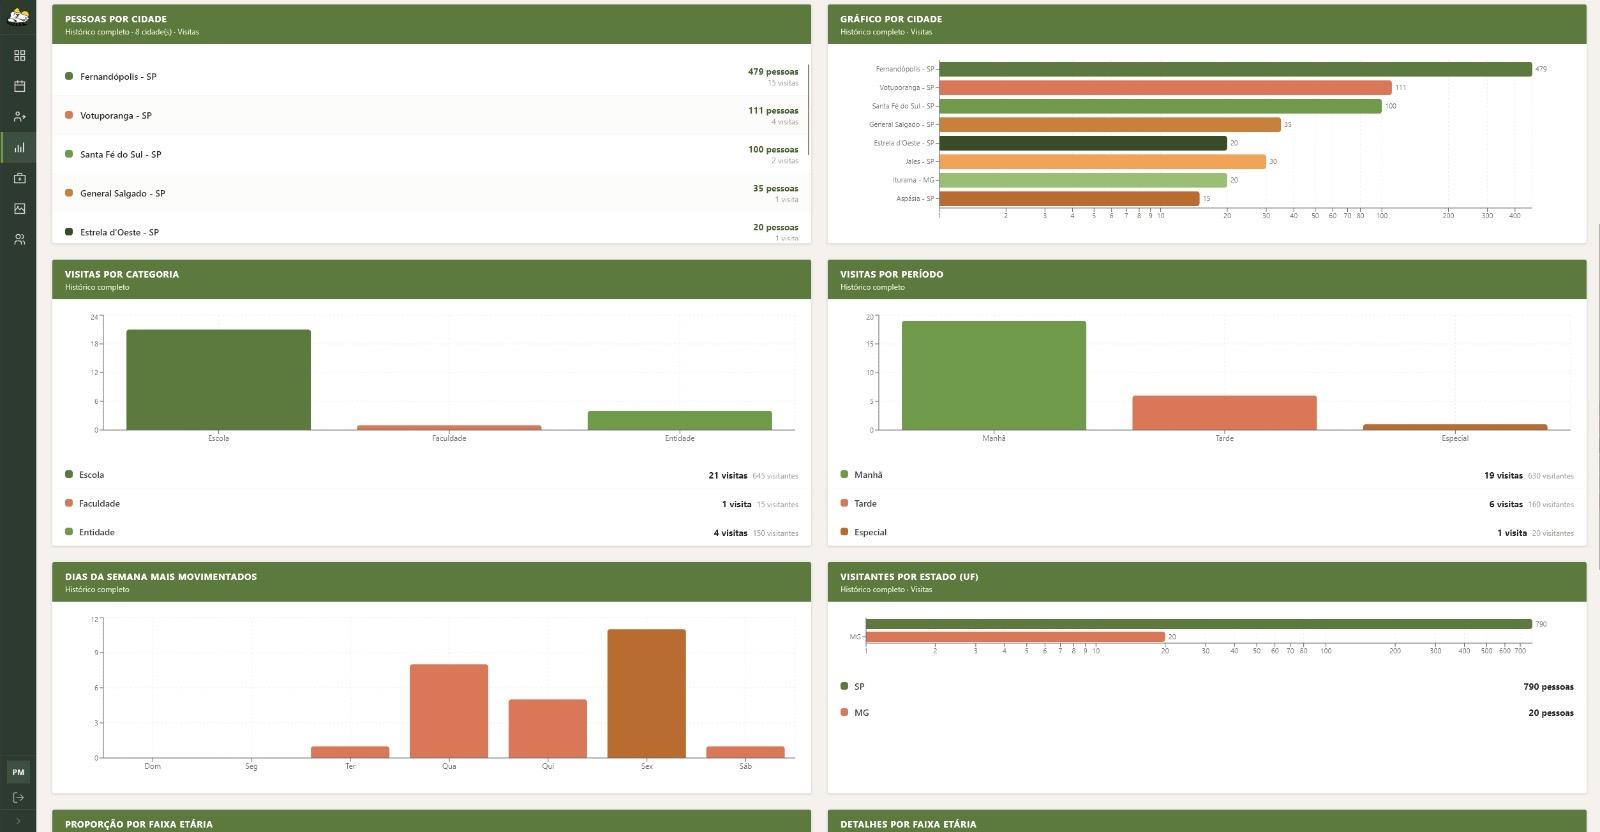Click the Tarde legend color dot

(x=845, y=504)
